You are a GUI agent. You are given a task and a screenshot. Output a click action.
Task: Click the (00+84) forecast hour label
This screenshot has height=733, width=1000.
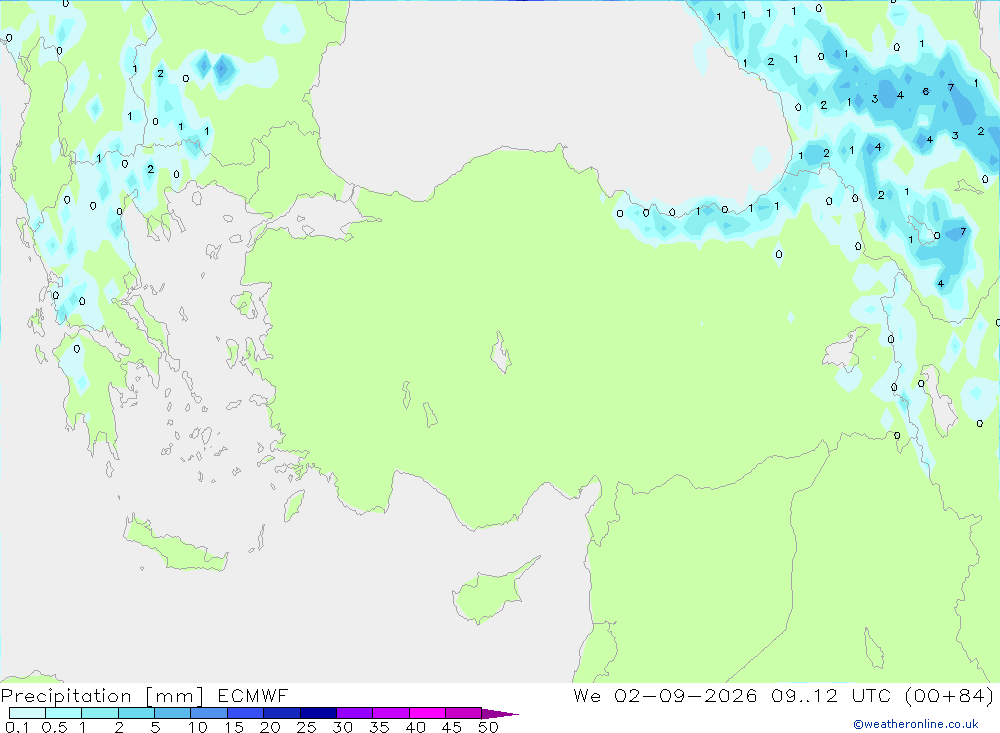tap(948, 695)
